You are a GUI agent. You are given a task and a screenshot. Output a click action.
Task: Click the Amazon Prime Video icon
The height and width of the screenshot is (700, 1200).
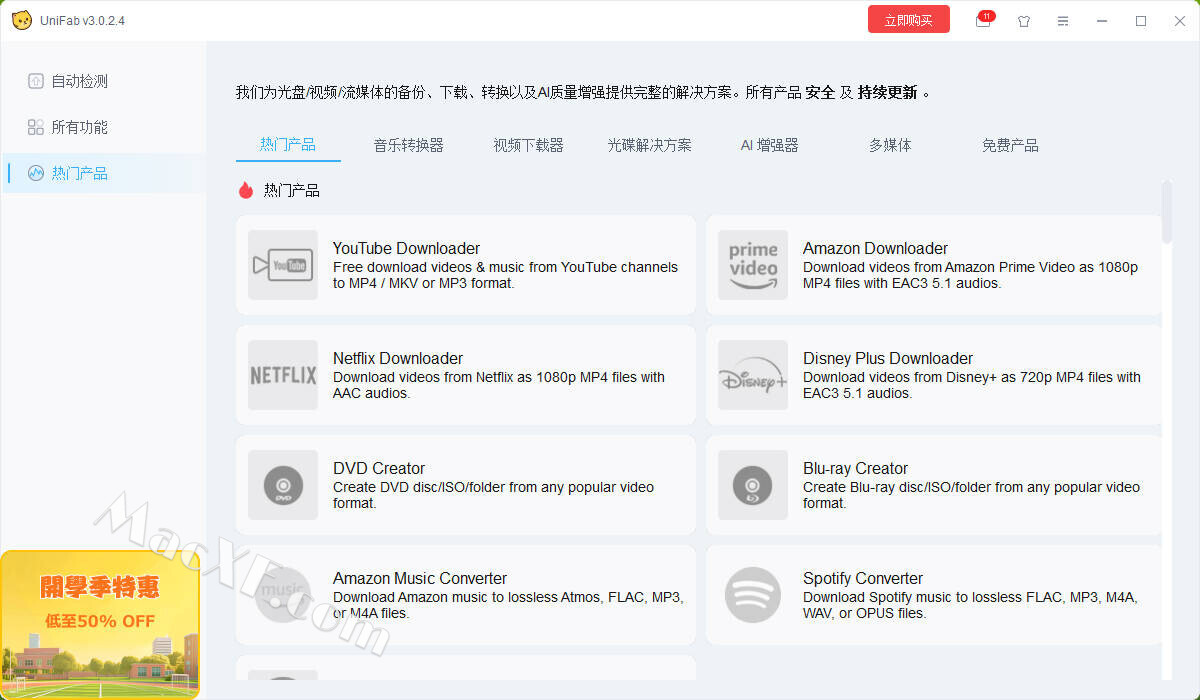pos(753,265)
